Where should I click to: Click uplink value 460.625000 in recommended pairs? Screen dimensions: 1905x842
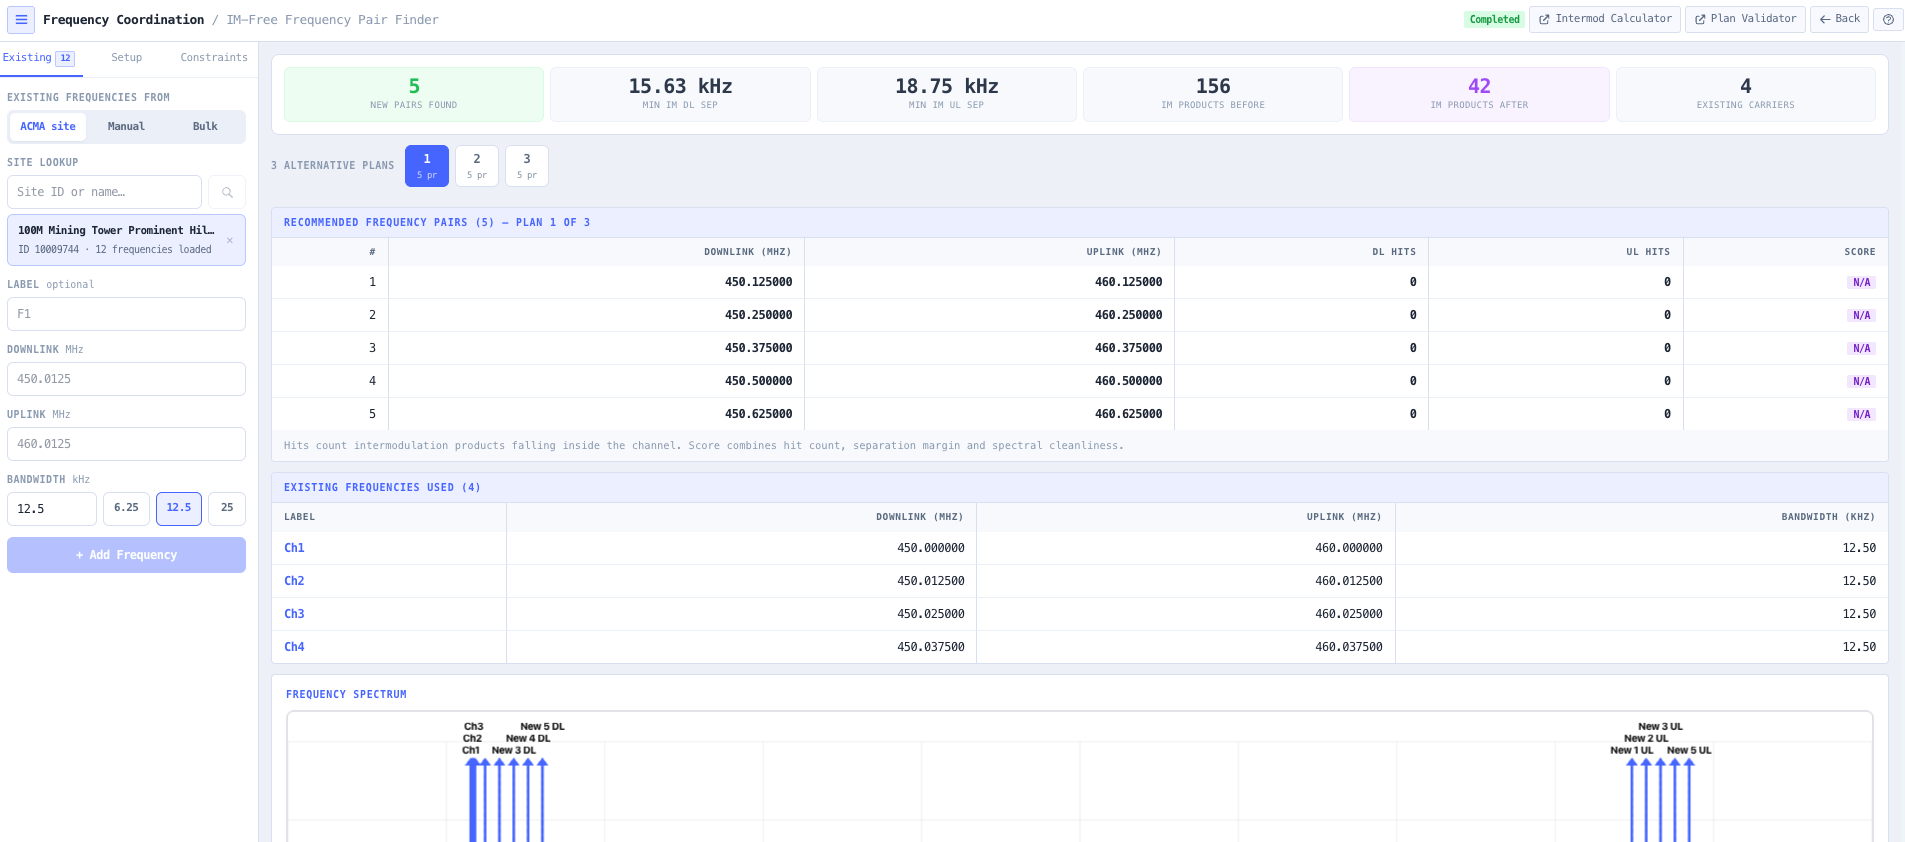pos(1128,414)
